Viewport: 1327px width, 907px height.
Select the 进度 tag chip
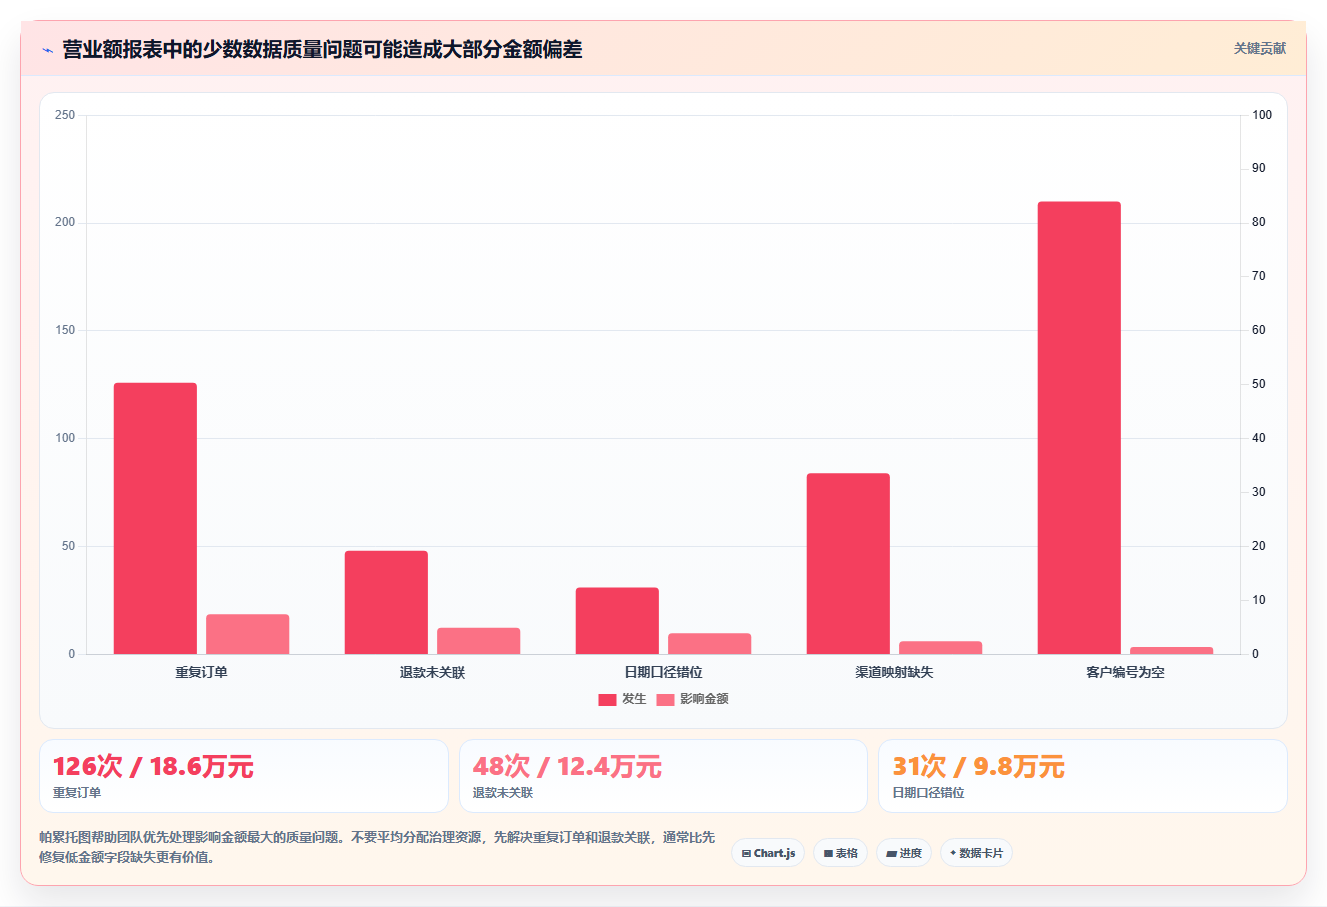point(904,853)
